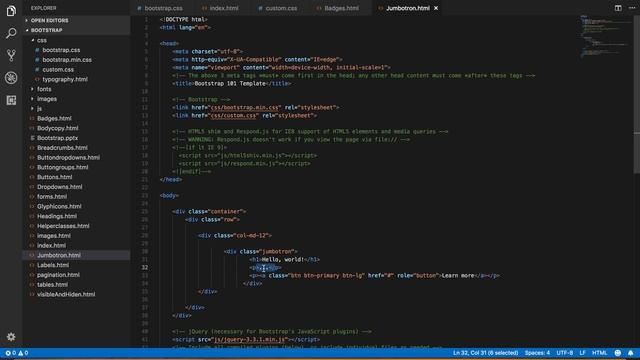Image resolution: width=640 pixels, height=360 pixels.
Task: Click the EXPLORER panel title
Action: (44, 8)
